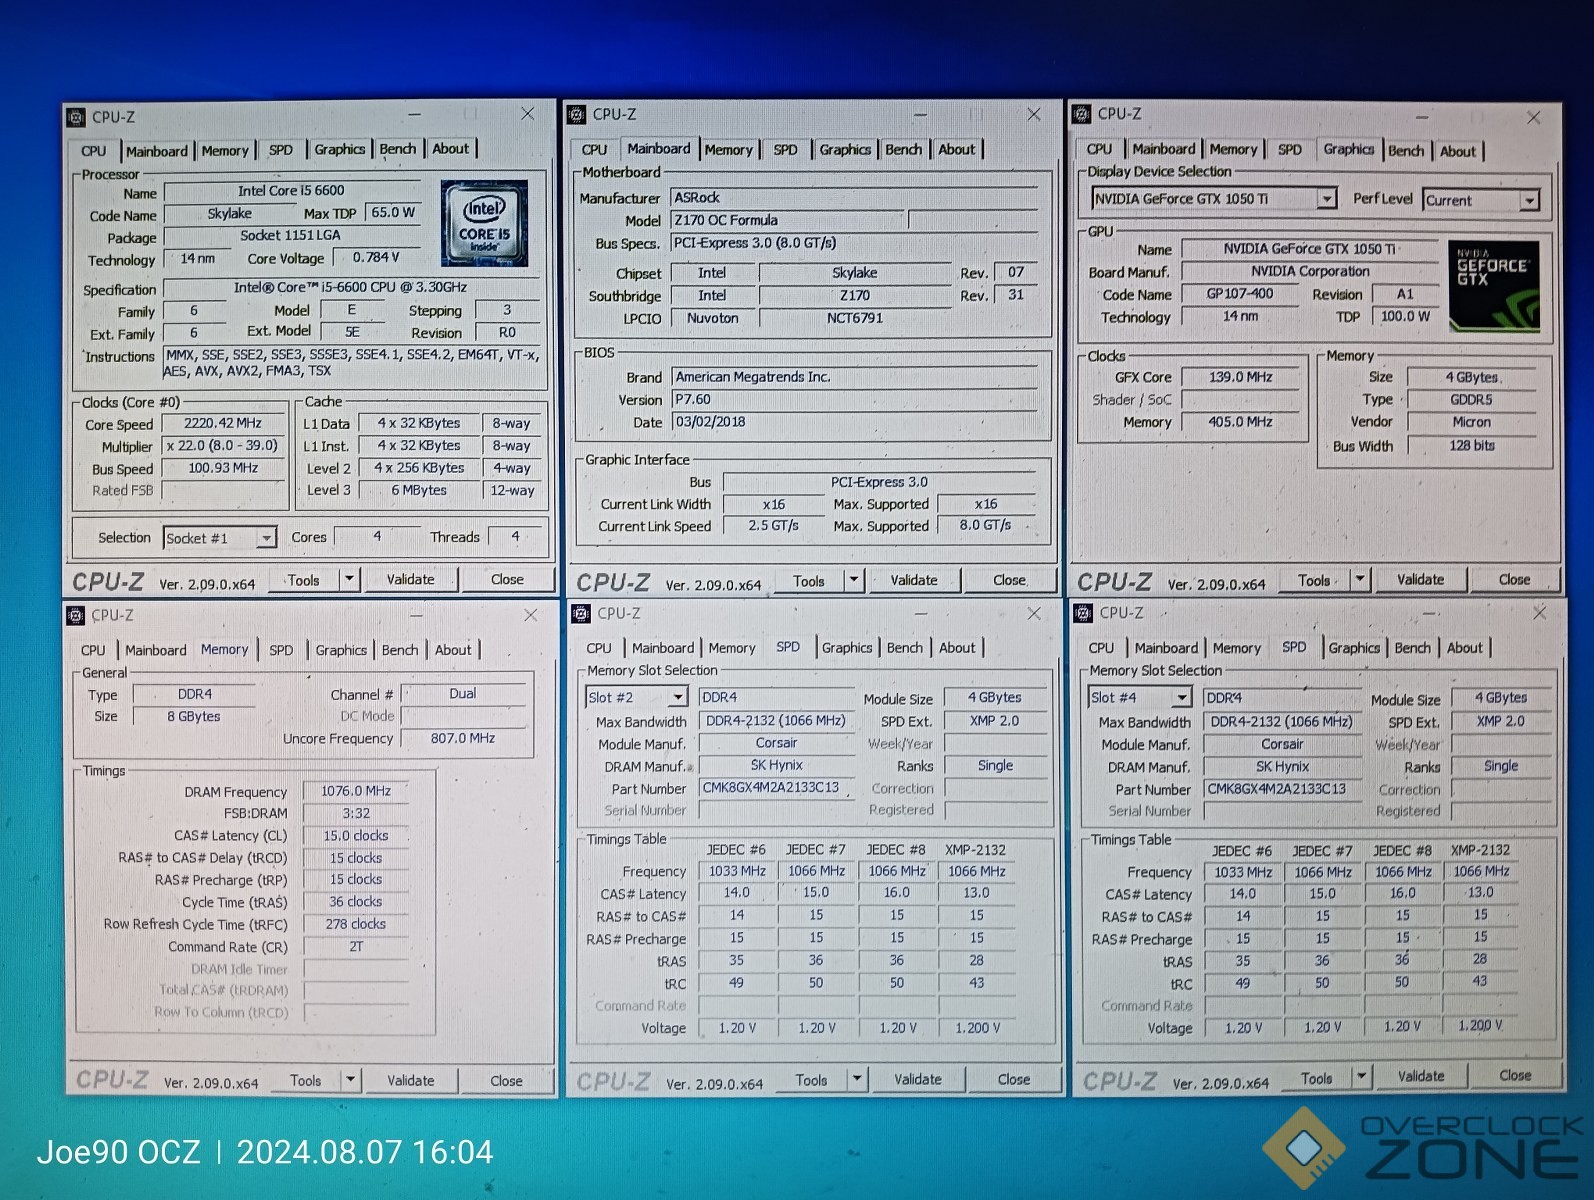Open the Slot #2 memory slot dropdown

(677, 697)
